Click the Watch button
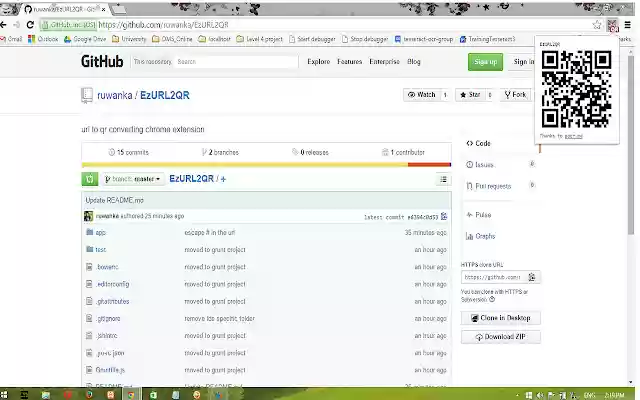The width and height of the screenshot is (640, 400). click(422, 95)
